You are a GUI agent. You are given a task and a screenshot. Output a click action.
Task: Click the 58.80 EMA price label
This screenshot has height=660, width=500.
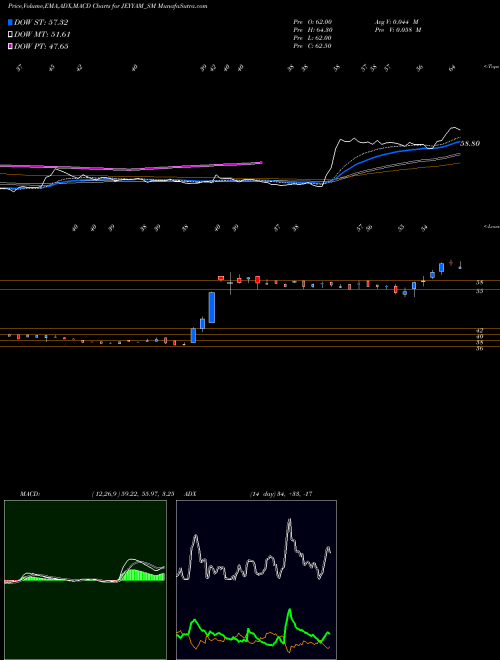pos(471,144)
